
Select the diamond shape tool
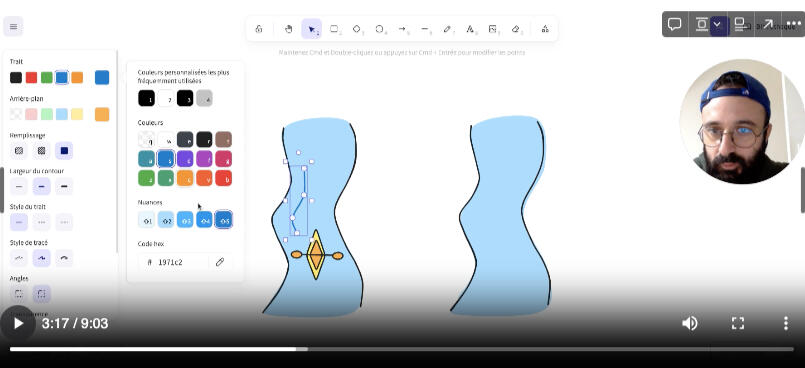(x=357, y=29)
